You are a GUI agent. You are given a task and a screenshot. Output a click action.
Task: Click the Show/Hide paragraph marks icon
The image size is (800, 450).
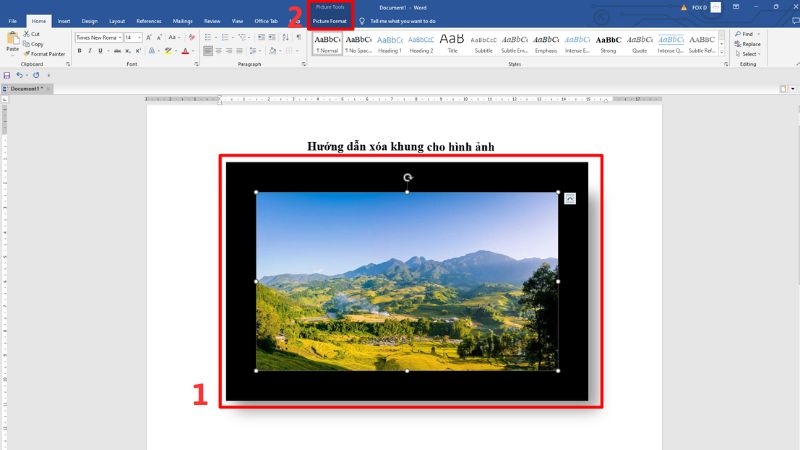coord(297,38)
